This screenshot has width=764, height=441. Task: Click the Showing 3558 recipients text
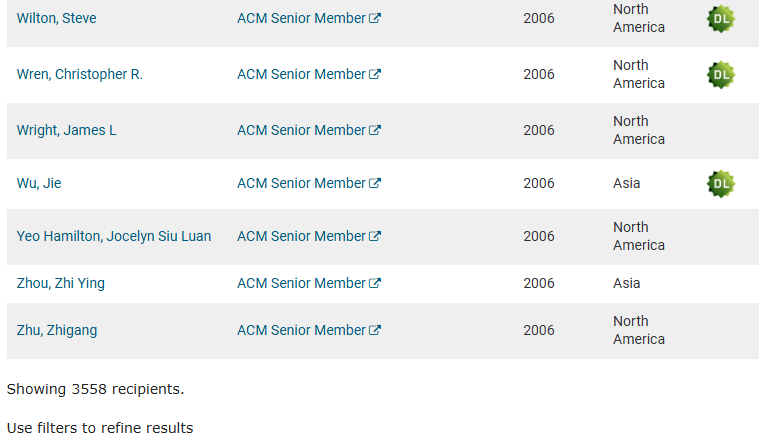coord(95,388)
